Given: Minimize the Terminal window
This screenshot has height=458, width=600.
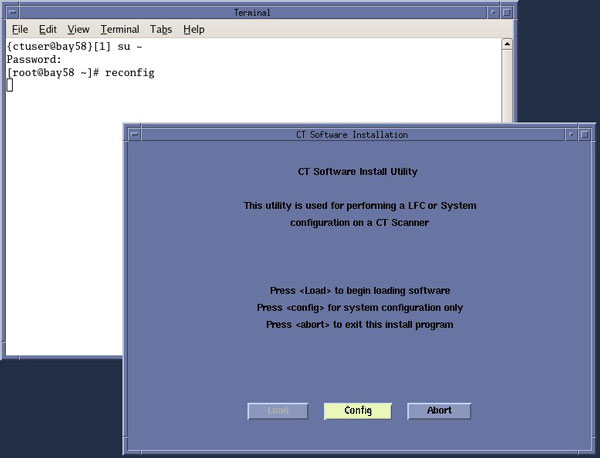Looking at the screenshot, I should point(493,11).
